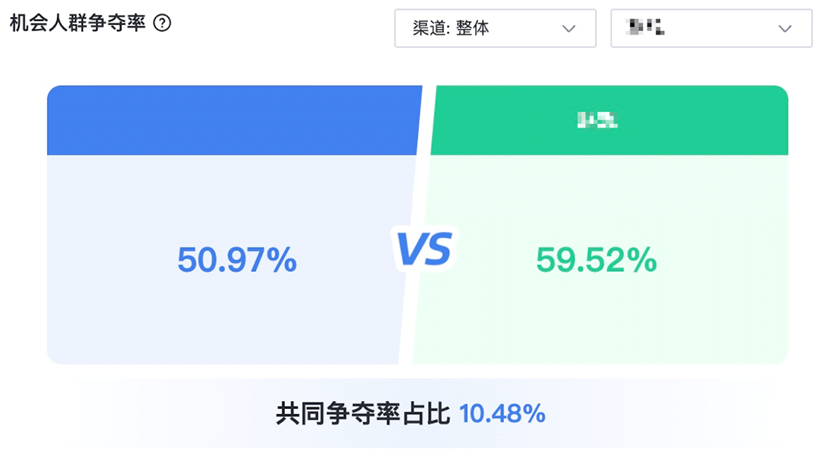824x453 pixels.
Task: Click the 10.48% shared rate value
Action: [502, 414]
